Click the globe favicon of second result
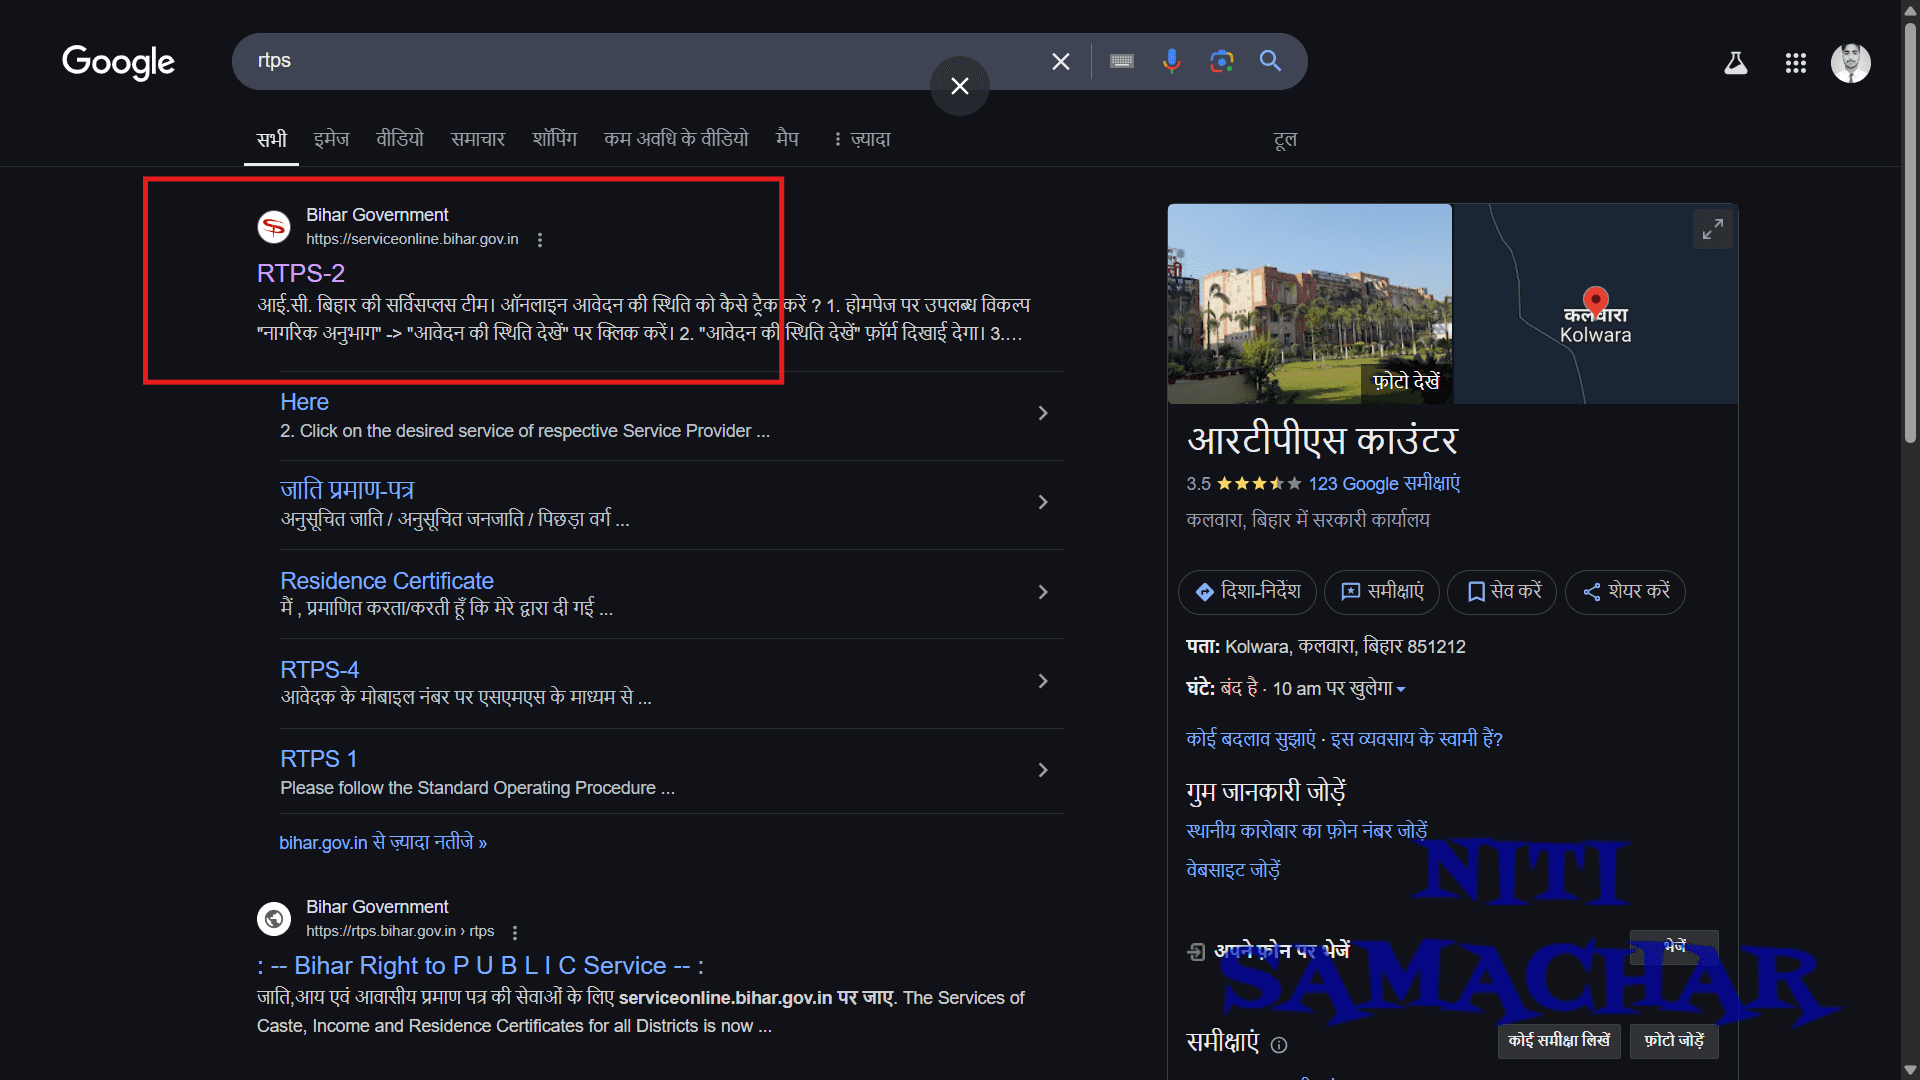 [x=274, y=919]
